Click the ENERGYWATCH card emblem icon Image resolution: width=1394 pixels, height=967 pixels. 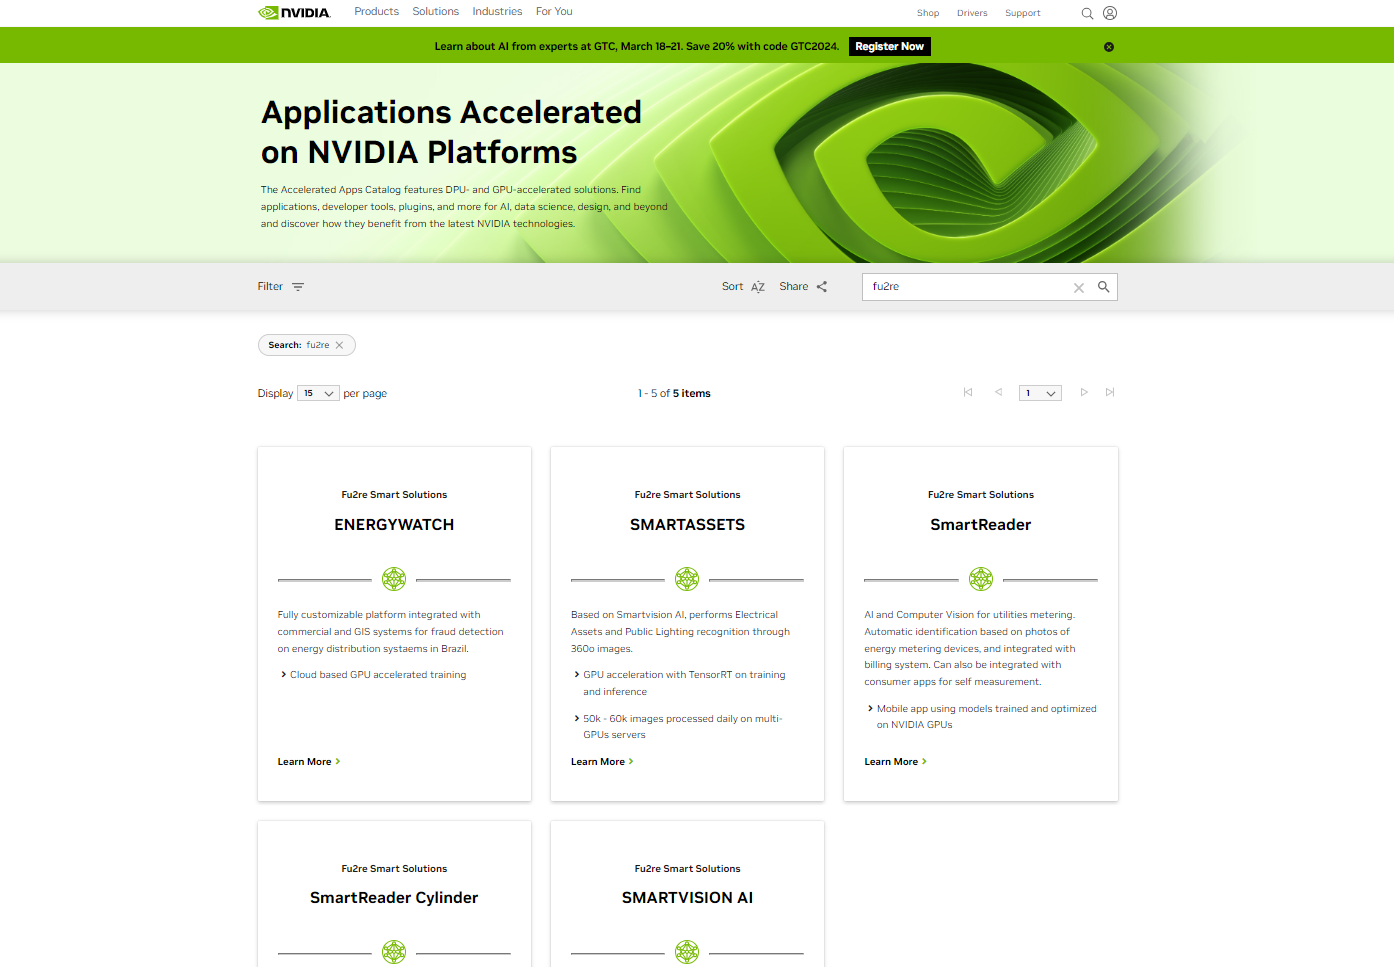pos(394,579)
